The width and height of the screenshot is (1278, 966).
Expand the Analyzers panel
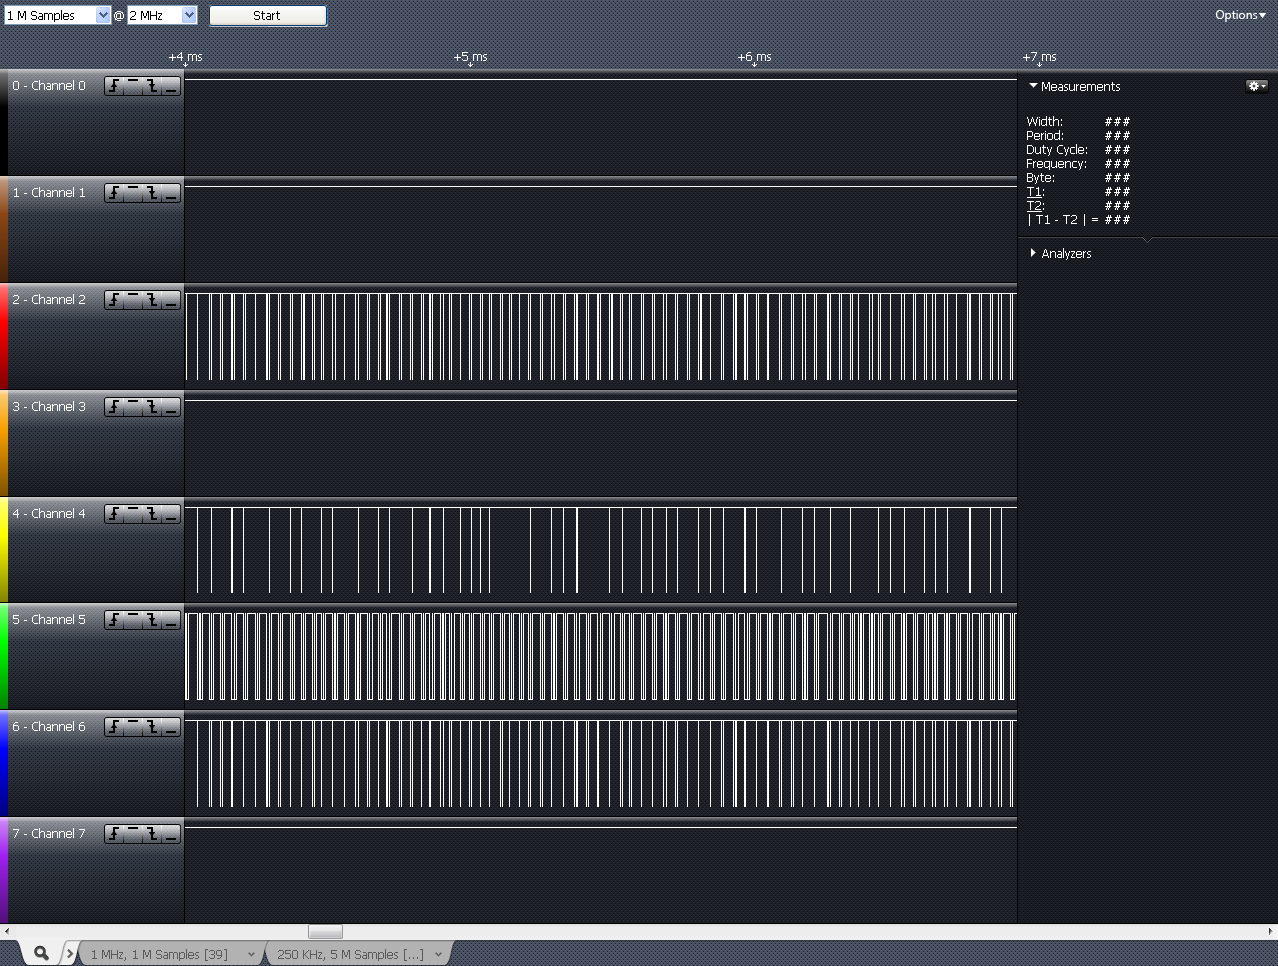pyautogui.click(x=1033, y=253)
